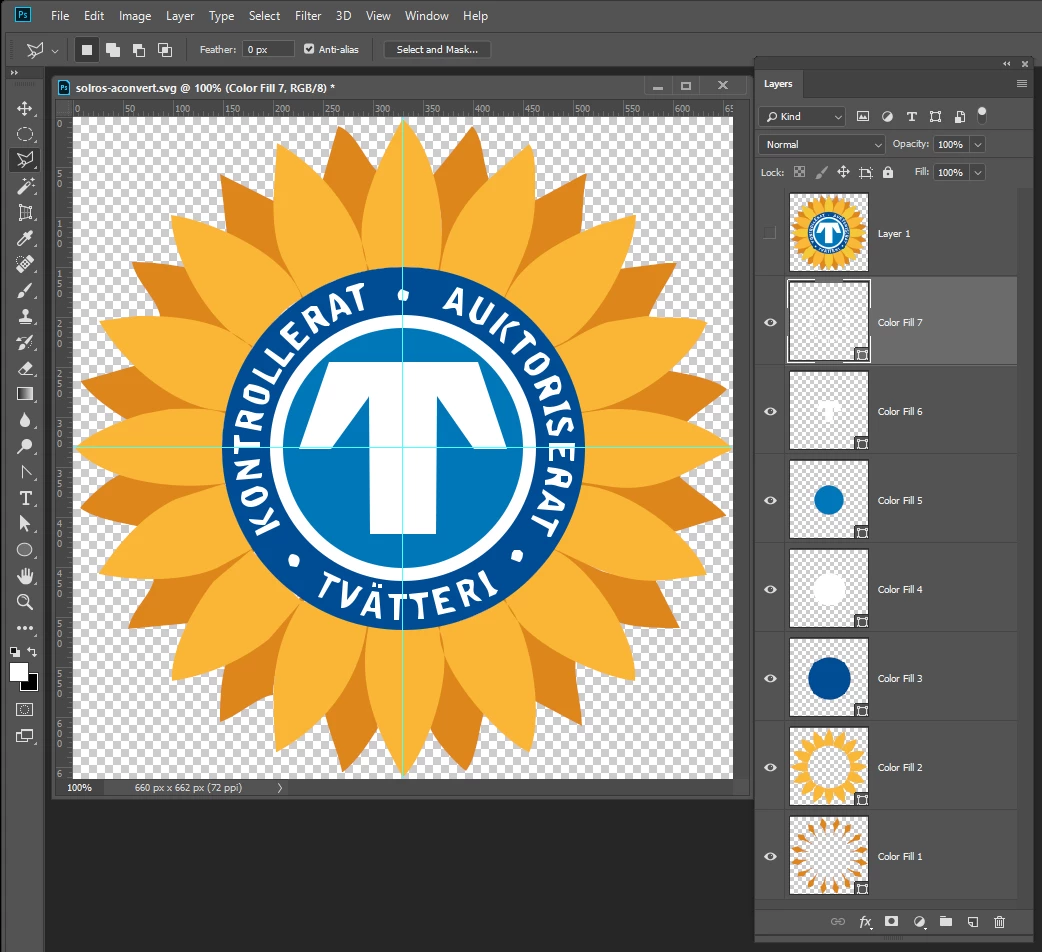The height and width of the screenshot is (952, 1042).
Task: Create a new group folder
Action: tap(946, 921)
